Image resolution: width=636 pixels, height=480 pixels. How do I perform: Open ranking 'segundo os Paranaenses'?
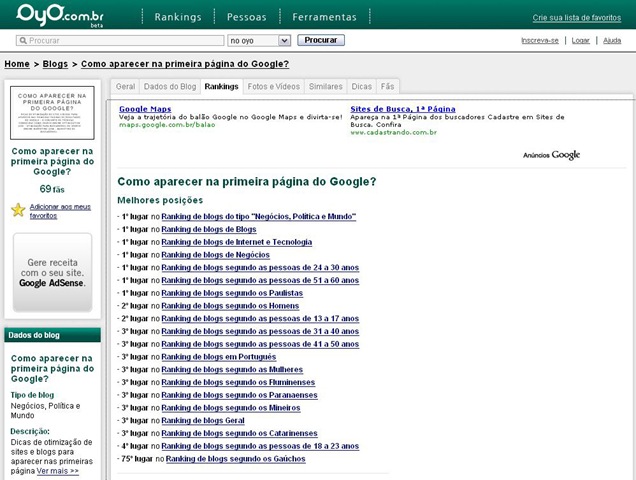click(x=239, y=395)
